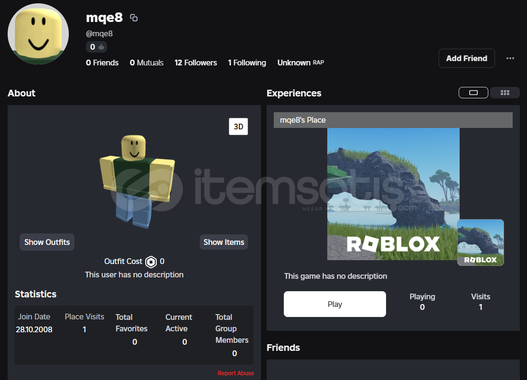Open the mqe8 profile avatar headshot
Screen dimensions: 527x380
point(38,34)
